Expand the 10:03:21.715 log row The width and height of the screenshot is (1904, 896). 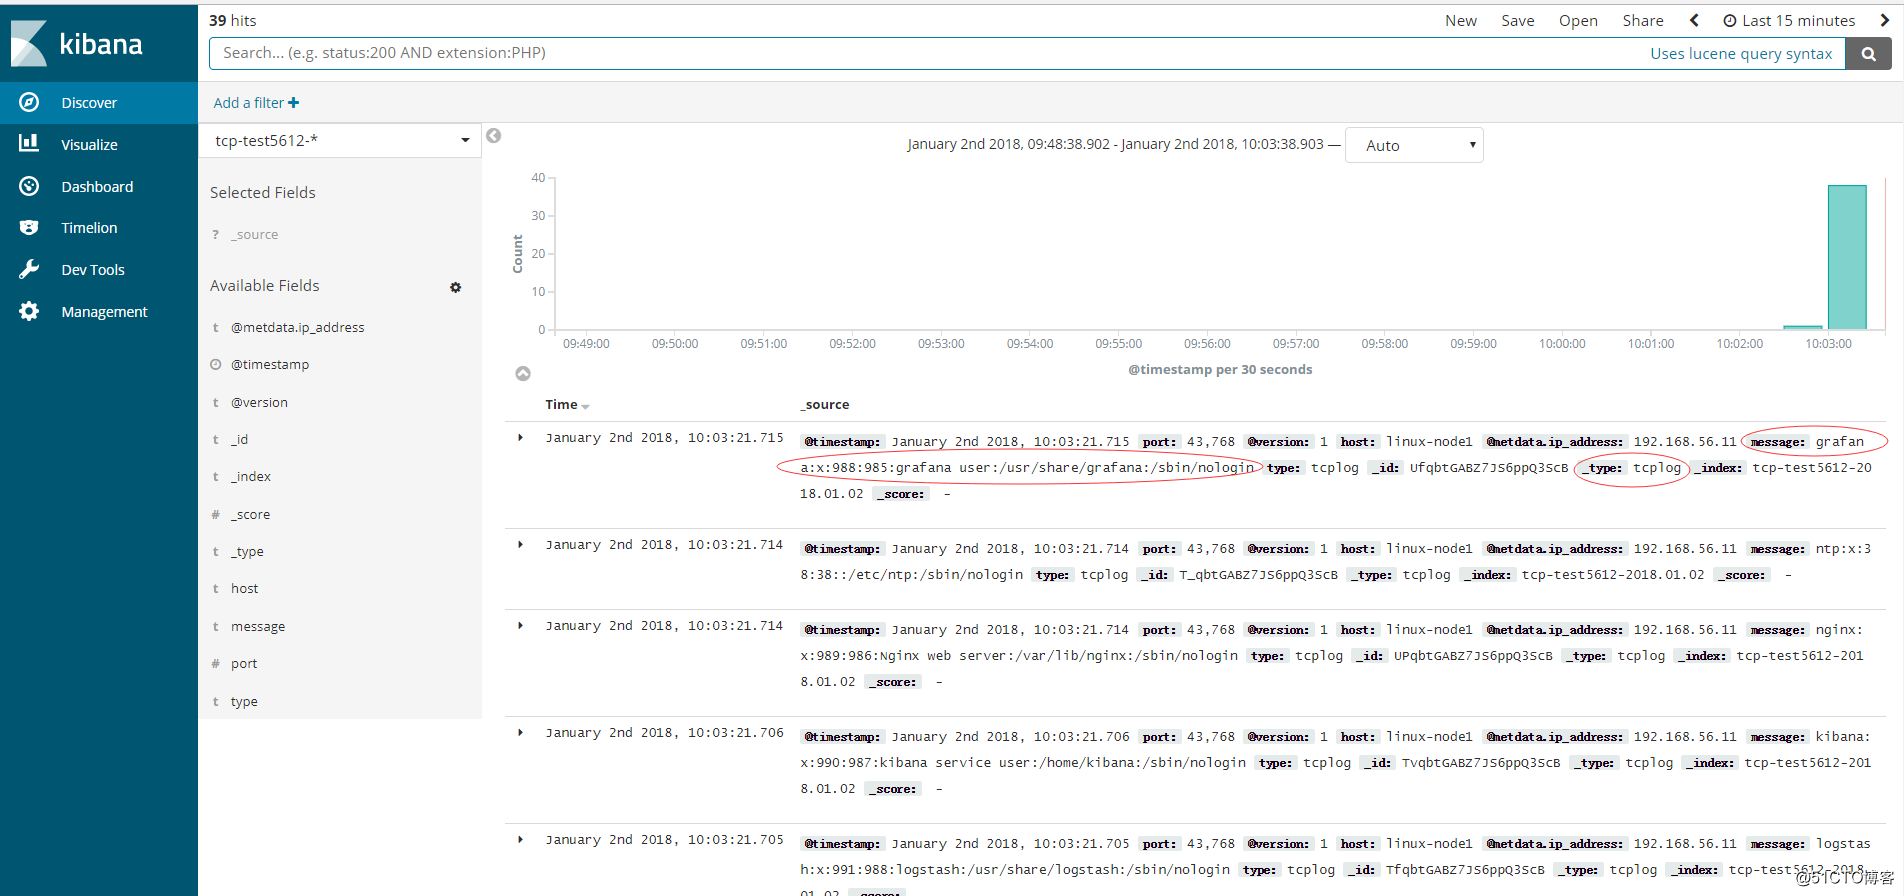click(520, 438)
